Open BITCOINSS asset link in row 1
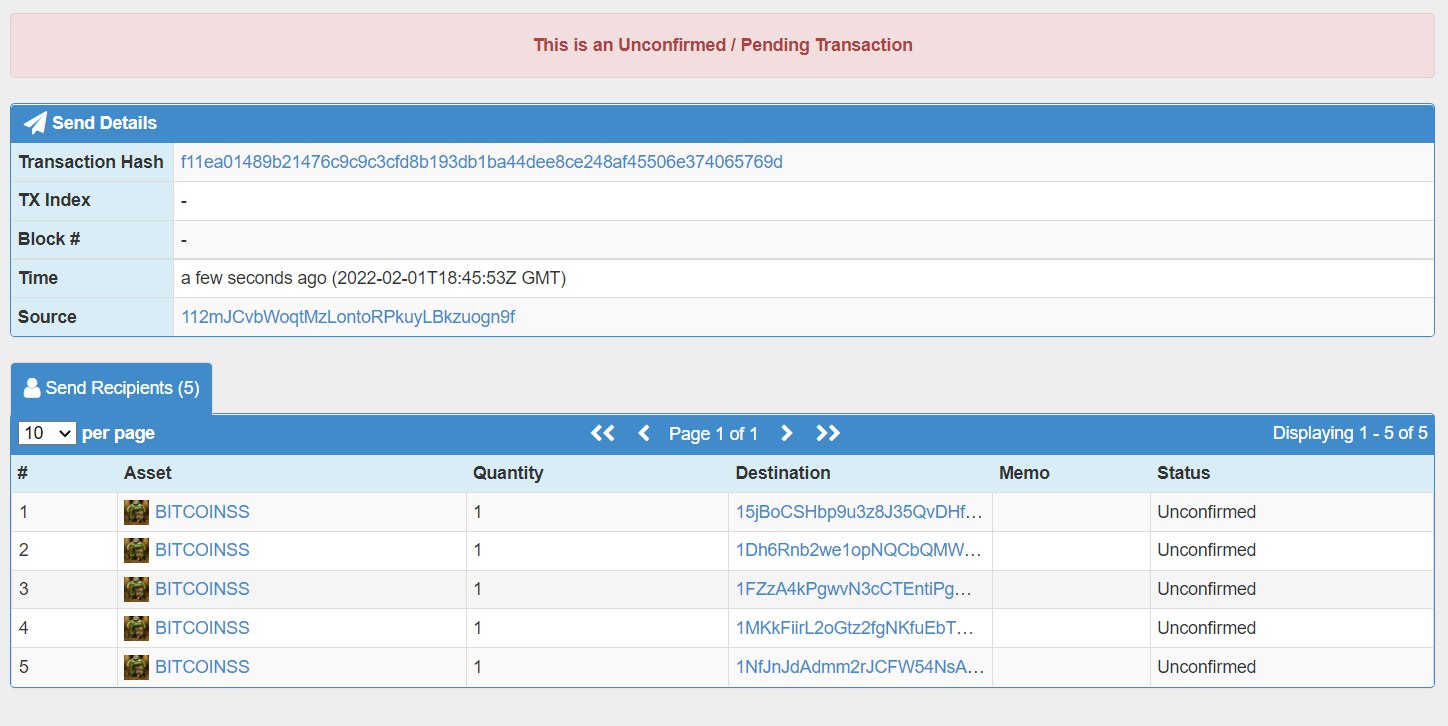Image resolution: width=1448 pixels, height=726 pixels. 202,512
